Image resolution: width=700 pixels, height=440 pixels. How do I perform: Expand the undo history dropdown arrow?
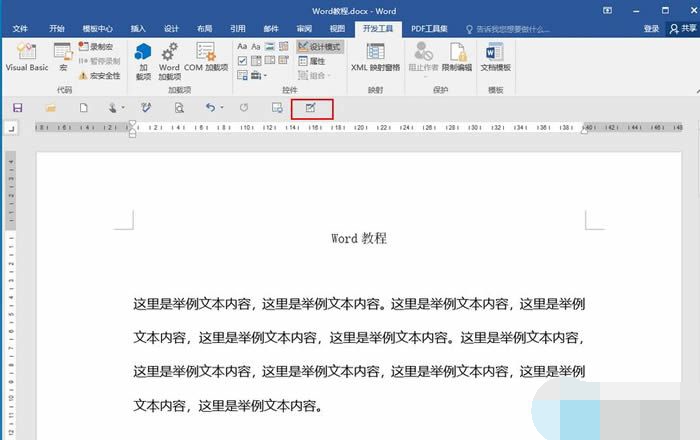[x=221, y=108]
